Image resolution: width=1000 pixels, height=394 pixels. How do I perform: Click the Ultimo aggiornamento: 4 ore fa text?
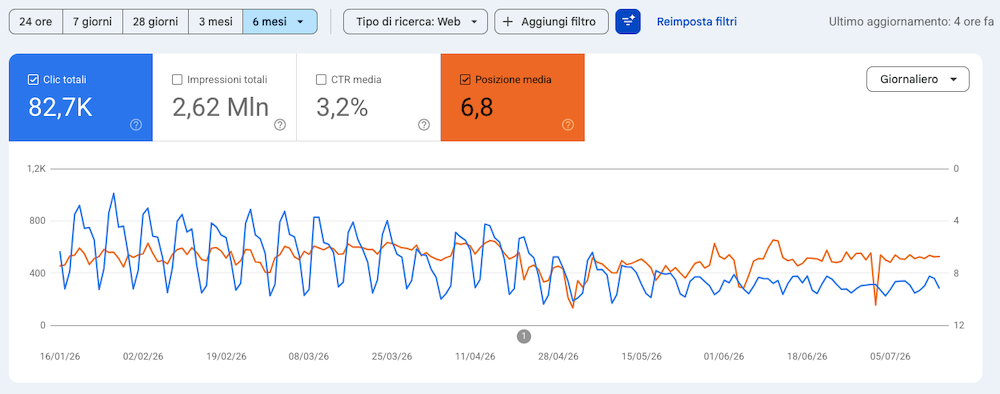point(911,22)
